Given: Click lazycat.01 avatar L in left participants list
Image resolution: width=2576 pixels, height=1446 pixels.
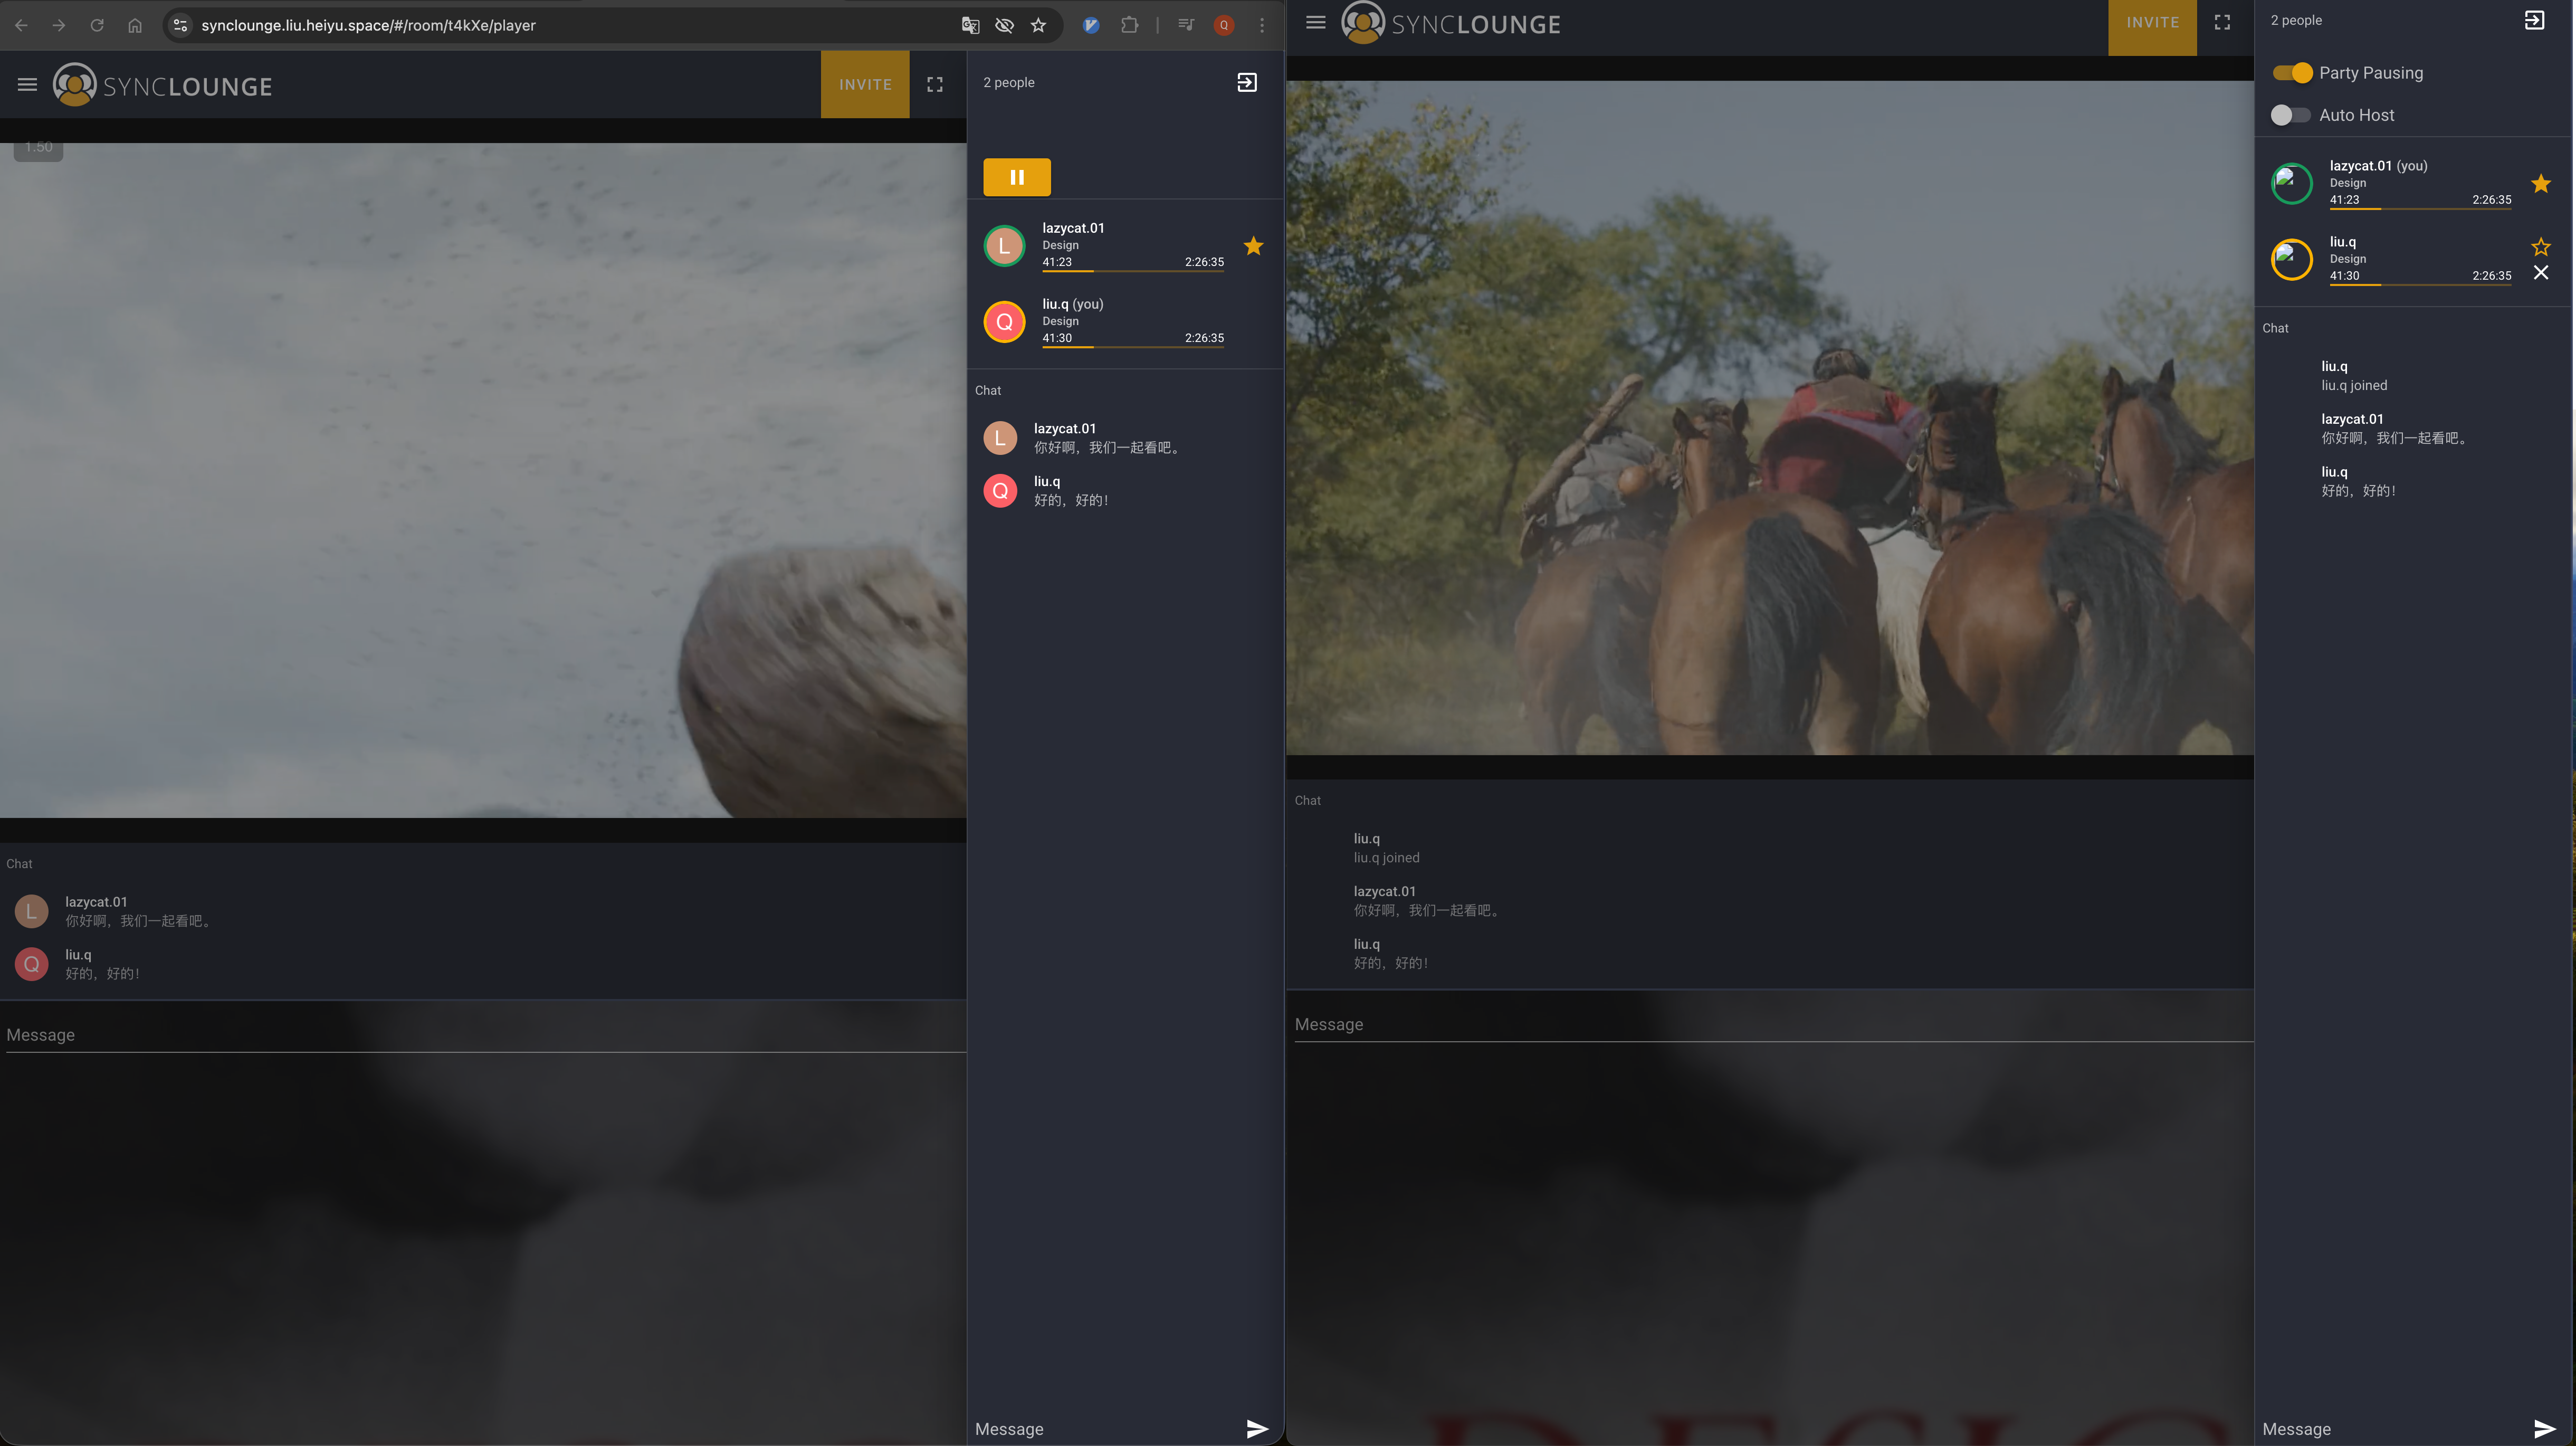Looking at the screenshot, I should click(1004, 246).
